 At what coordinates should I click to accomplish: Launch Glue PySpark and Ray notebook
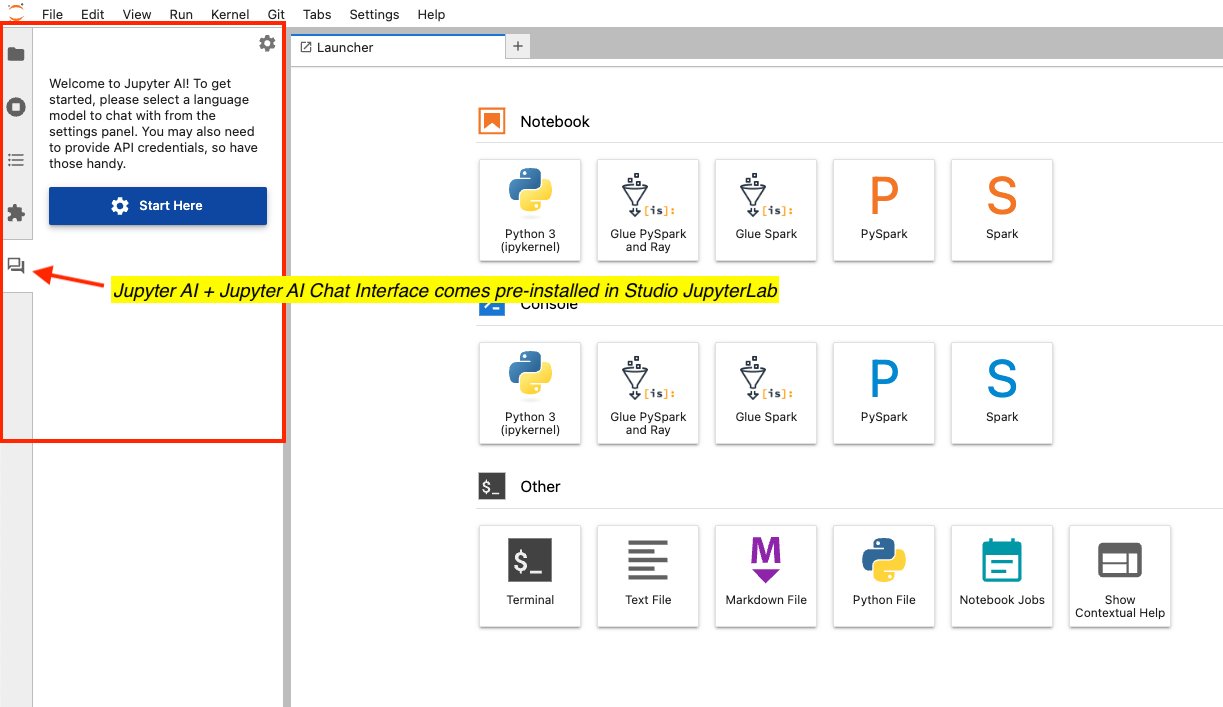[x=648, y=211]
